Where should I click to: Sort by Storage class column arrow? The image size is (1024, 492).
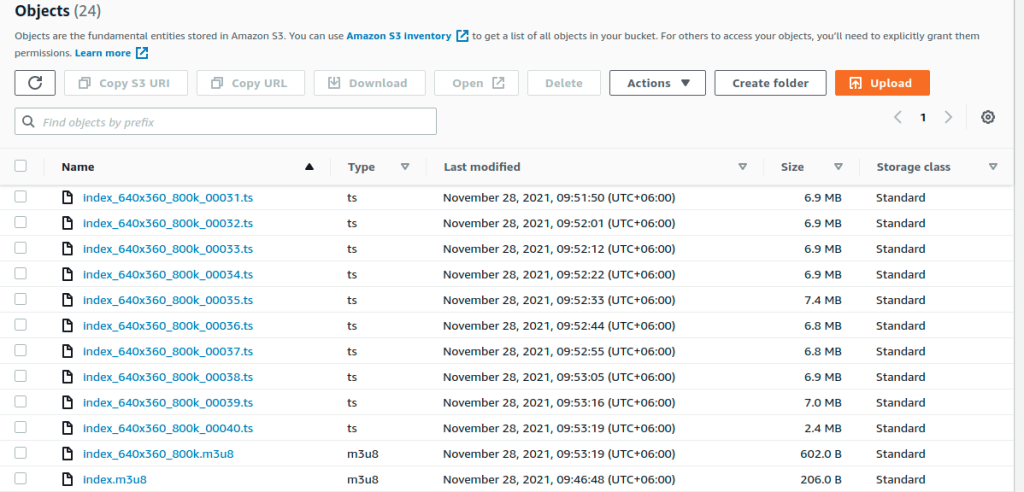[x=993, y=167]
